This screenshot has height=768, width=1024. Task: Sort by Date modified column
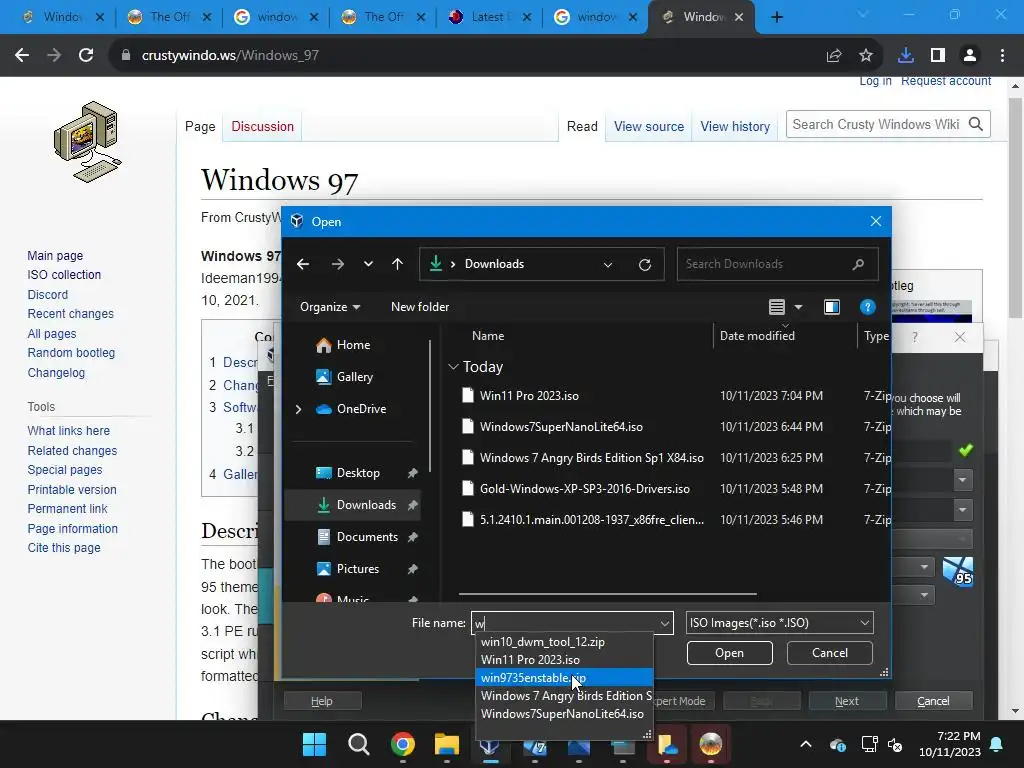click(757, 336)
